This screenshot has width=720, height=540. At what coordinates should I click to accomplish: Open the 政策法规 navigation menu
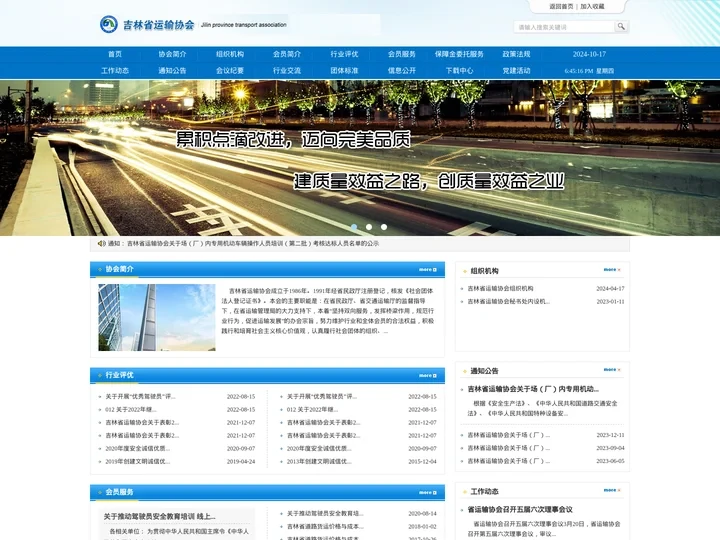[x=517, y=54]
